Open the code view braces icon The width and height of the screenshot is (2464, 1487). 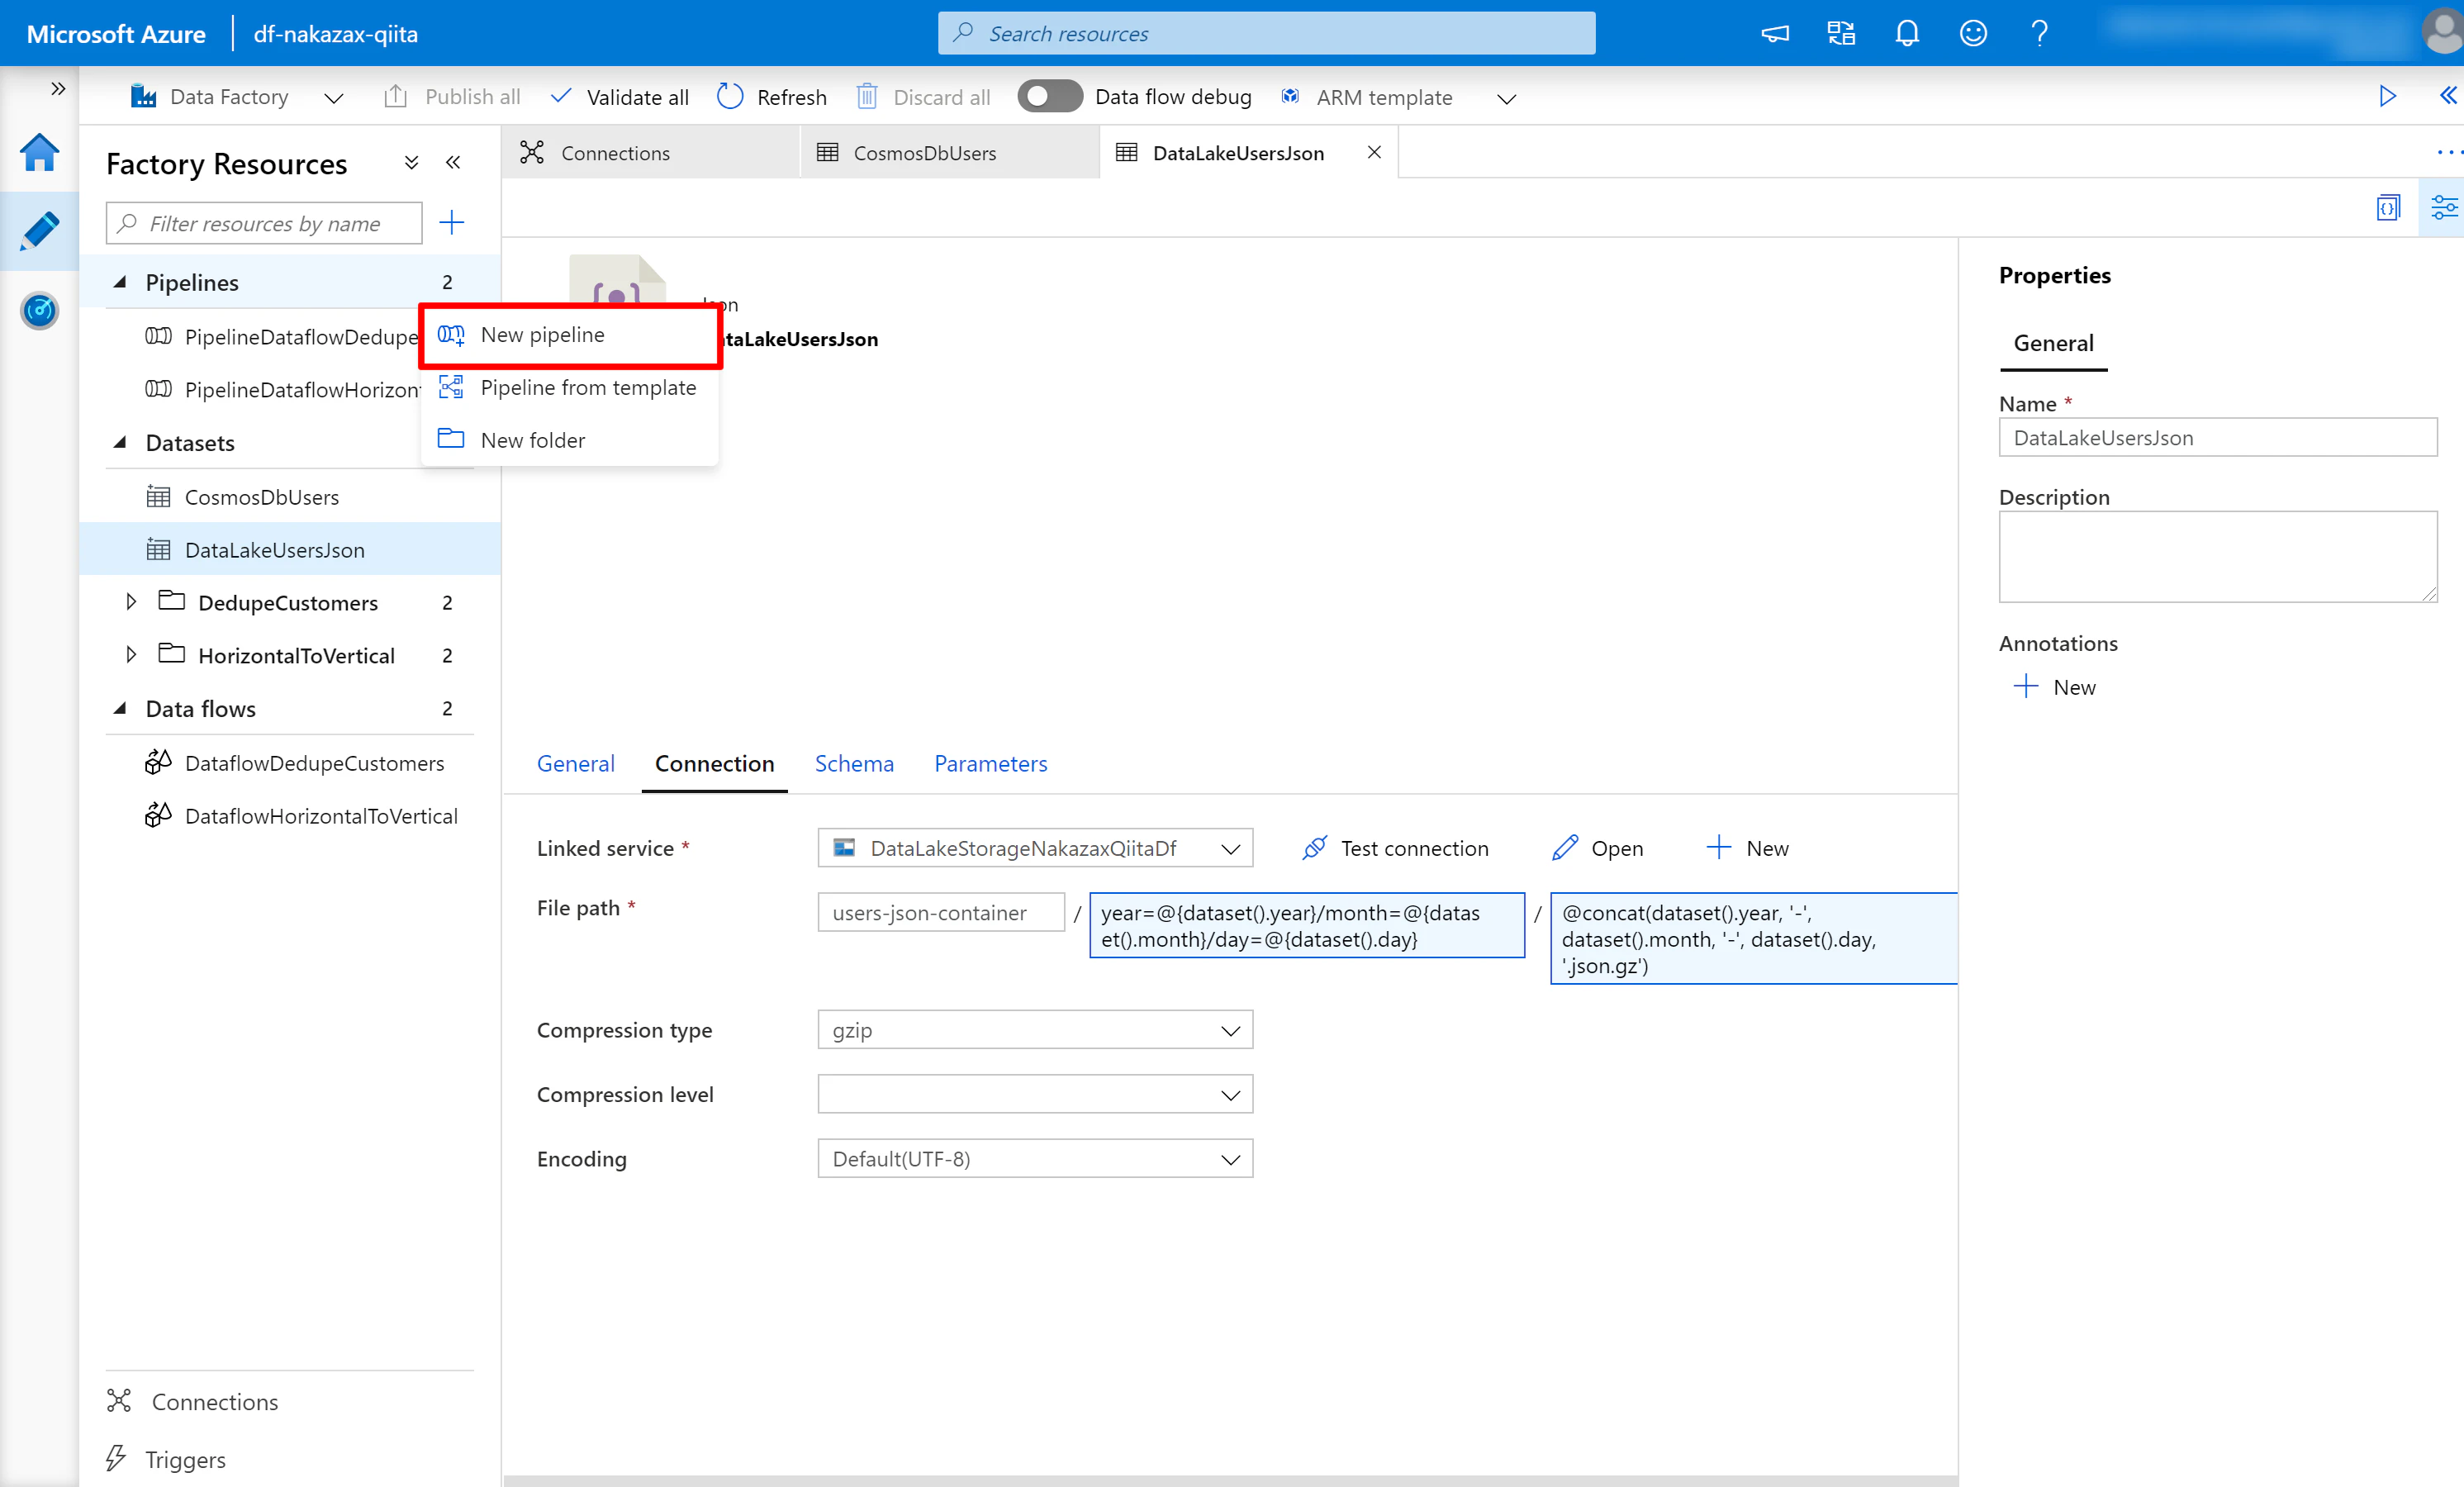(x=2388, y=208)
